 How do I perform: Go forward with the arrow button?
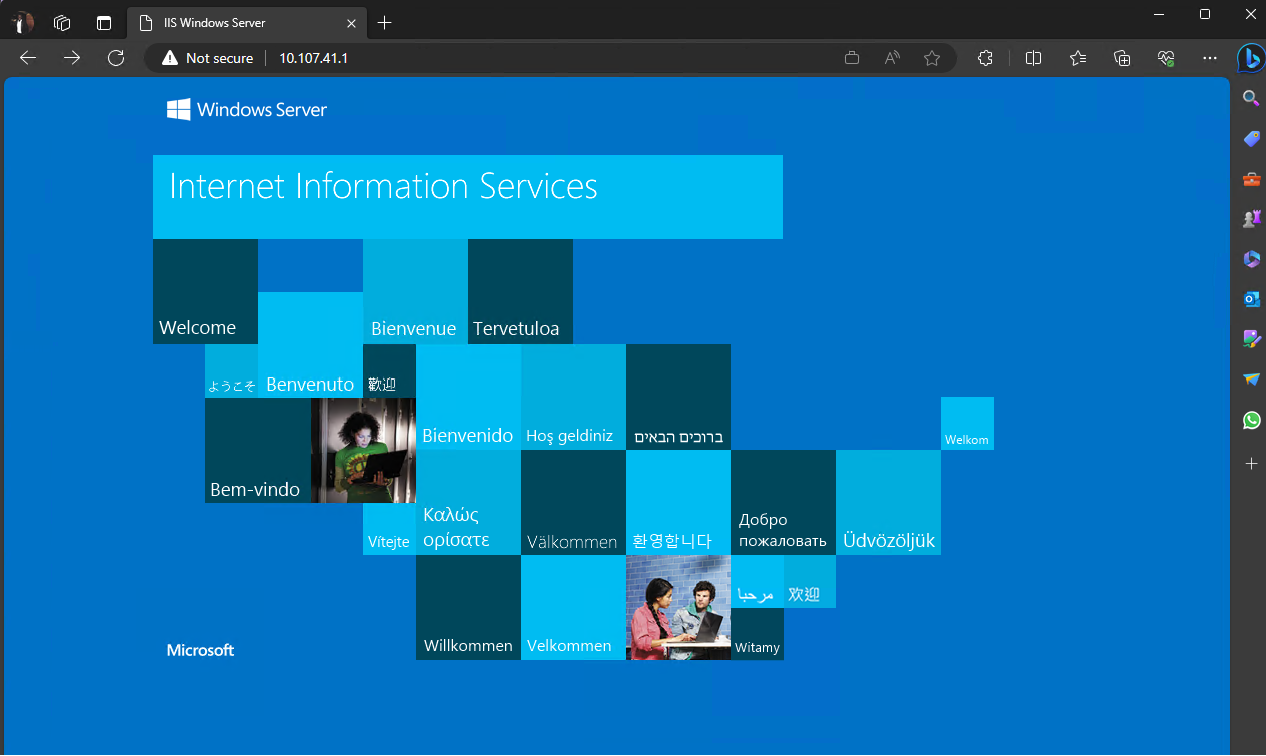pyautogui.click(x=72, y=58)
